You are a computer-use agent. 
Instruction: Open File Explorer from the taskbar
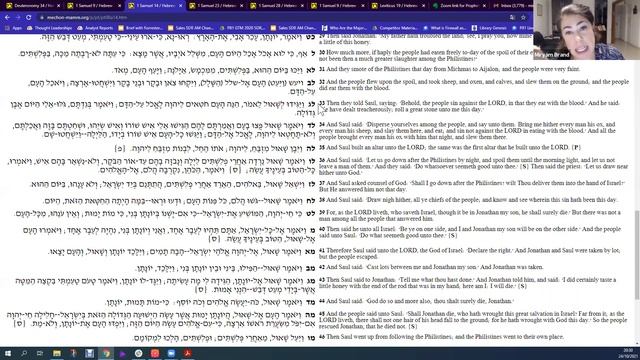[57, 353]
